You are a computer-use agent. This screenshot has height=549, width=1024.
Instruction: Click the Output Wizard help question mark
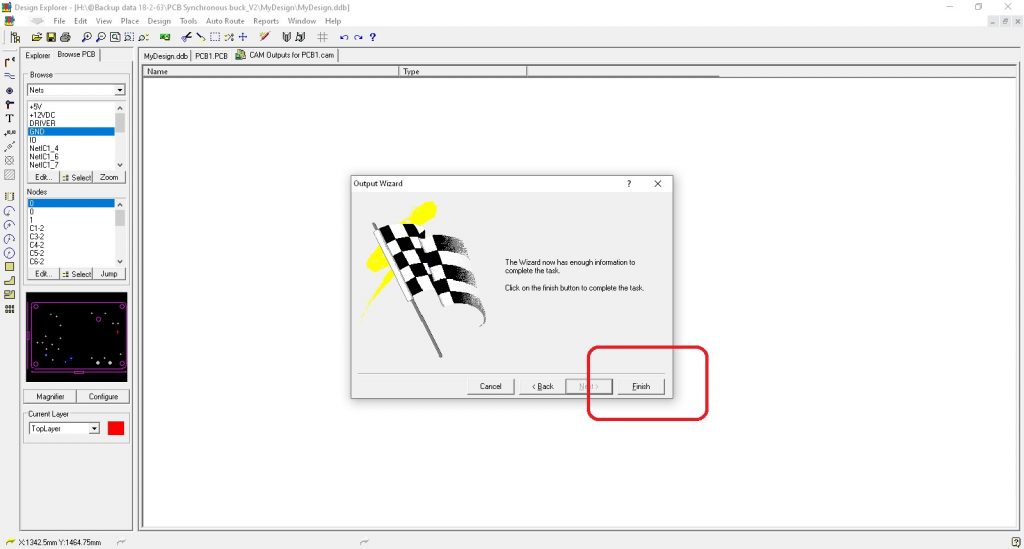click(x=630, y=184)
